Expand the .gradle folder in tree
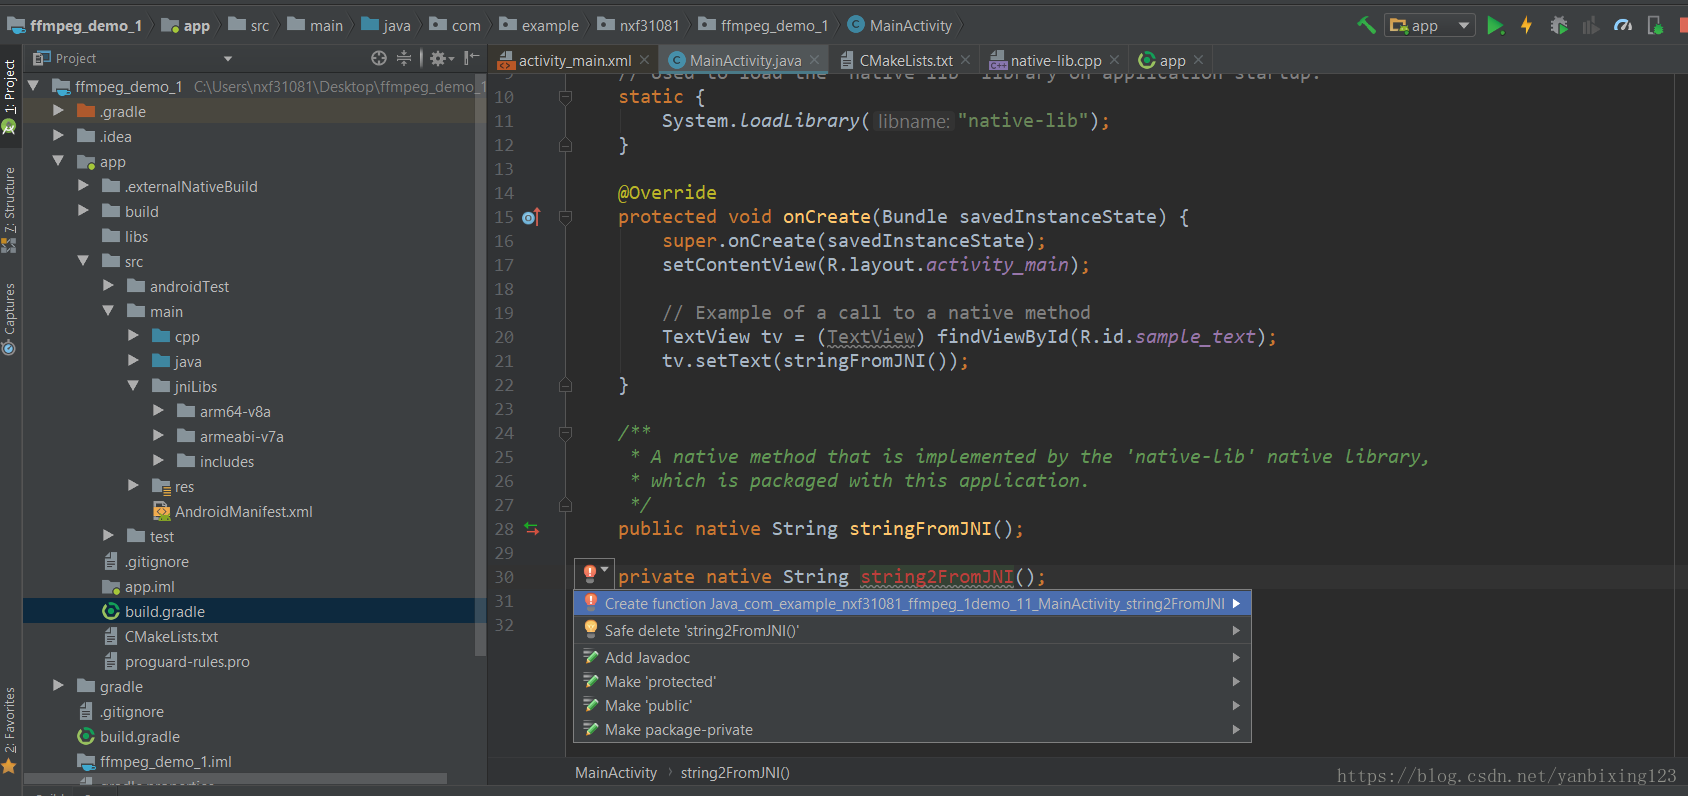Image resolution: width=1688 pixels, height=796 pixels. (58, 111)
